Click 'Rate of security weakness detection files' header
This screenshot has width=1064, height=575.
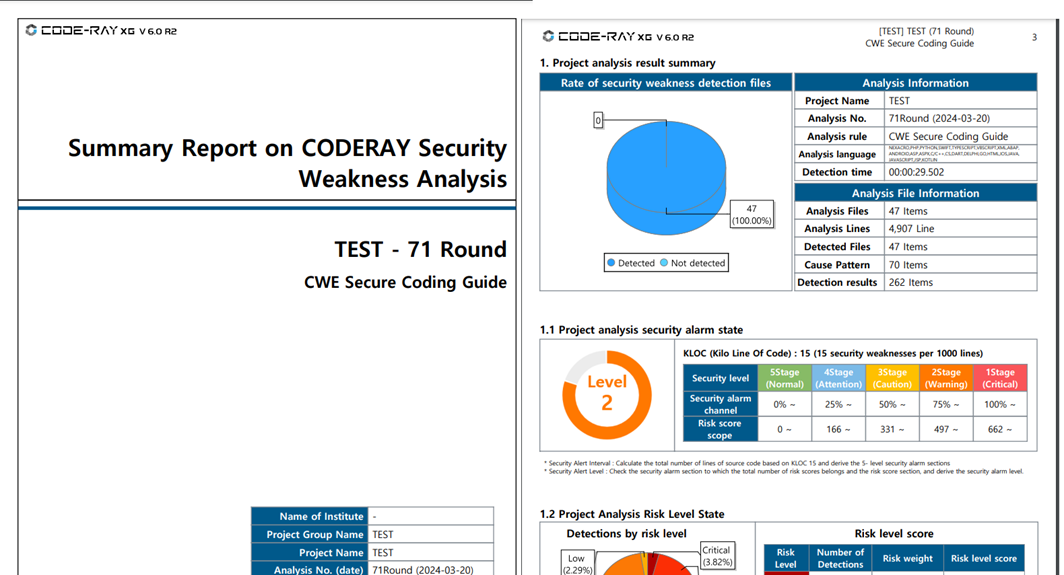pyautogui.click(x=666, y=83)
